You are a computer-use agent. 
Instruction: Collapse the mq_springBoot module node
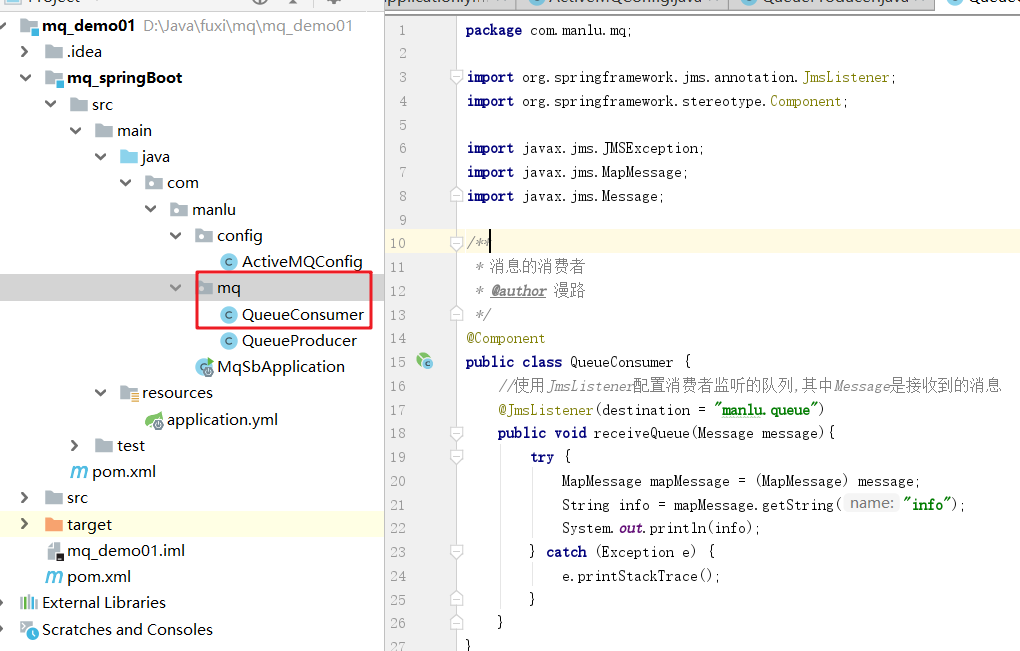click(25, 77)
